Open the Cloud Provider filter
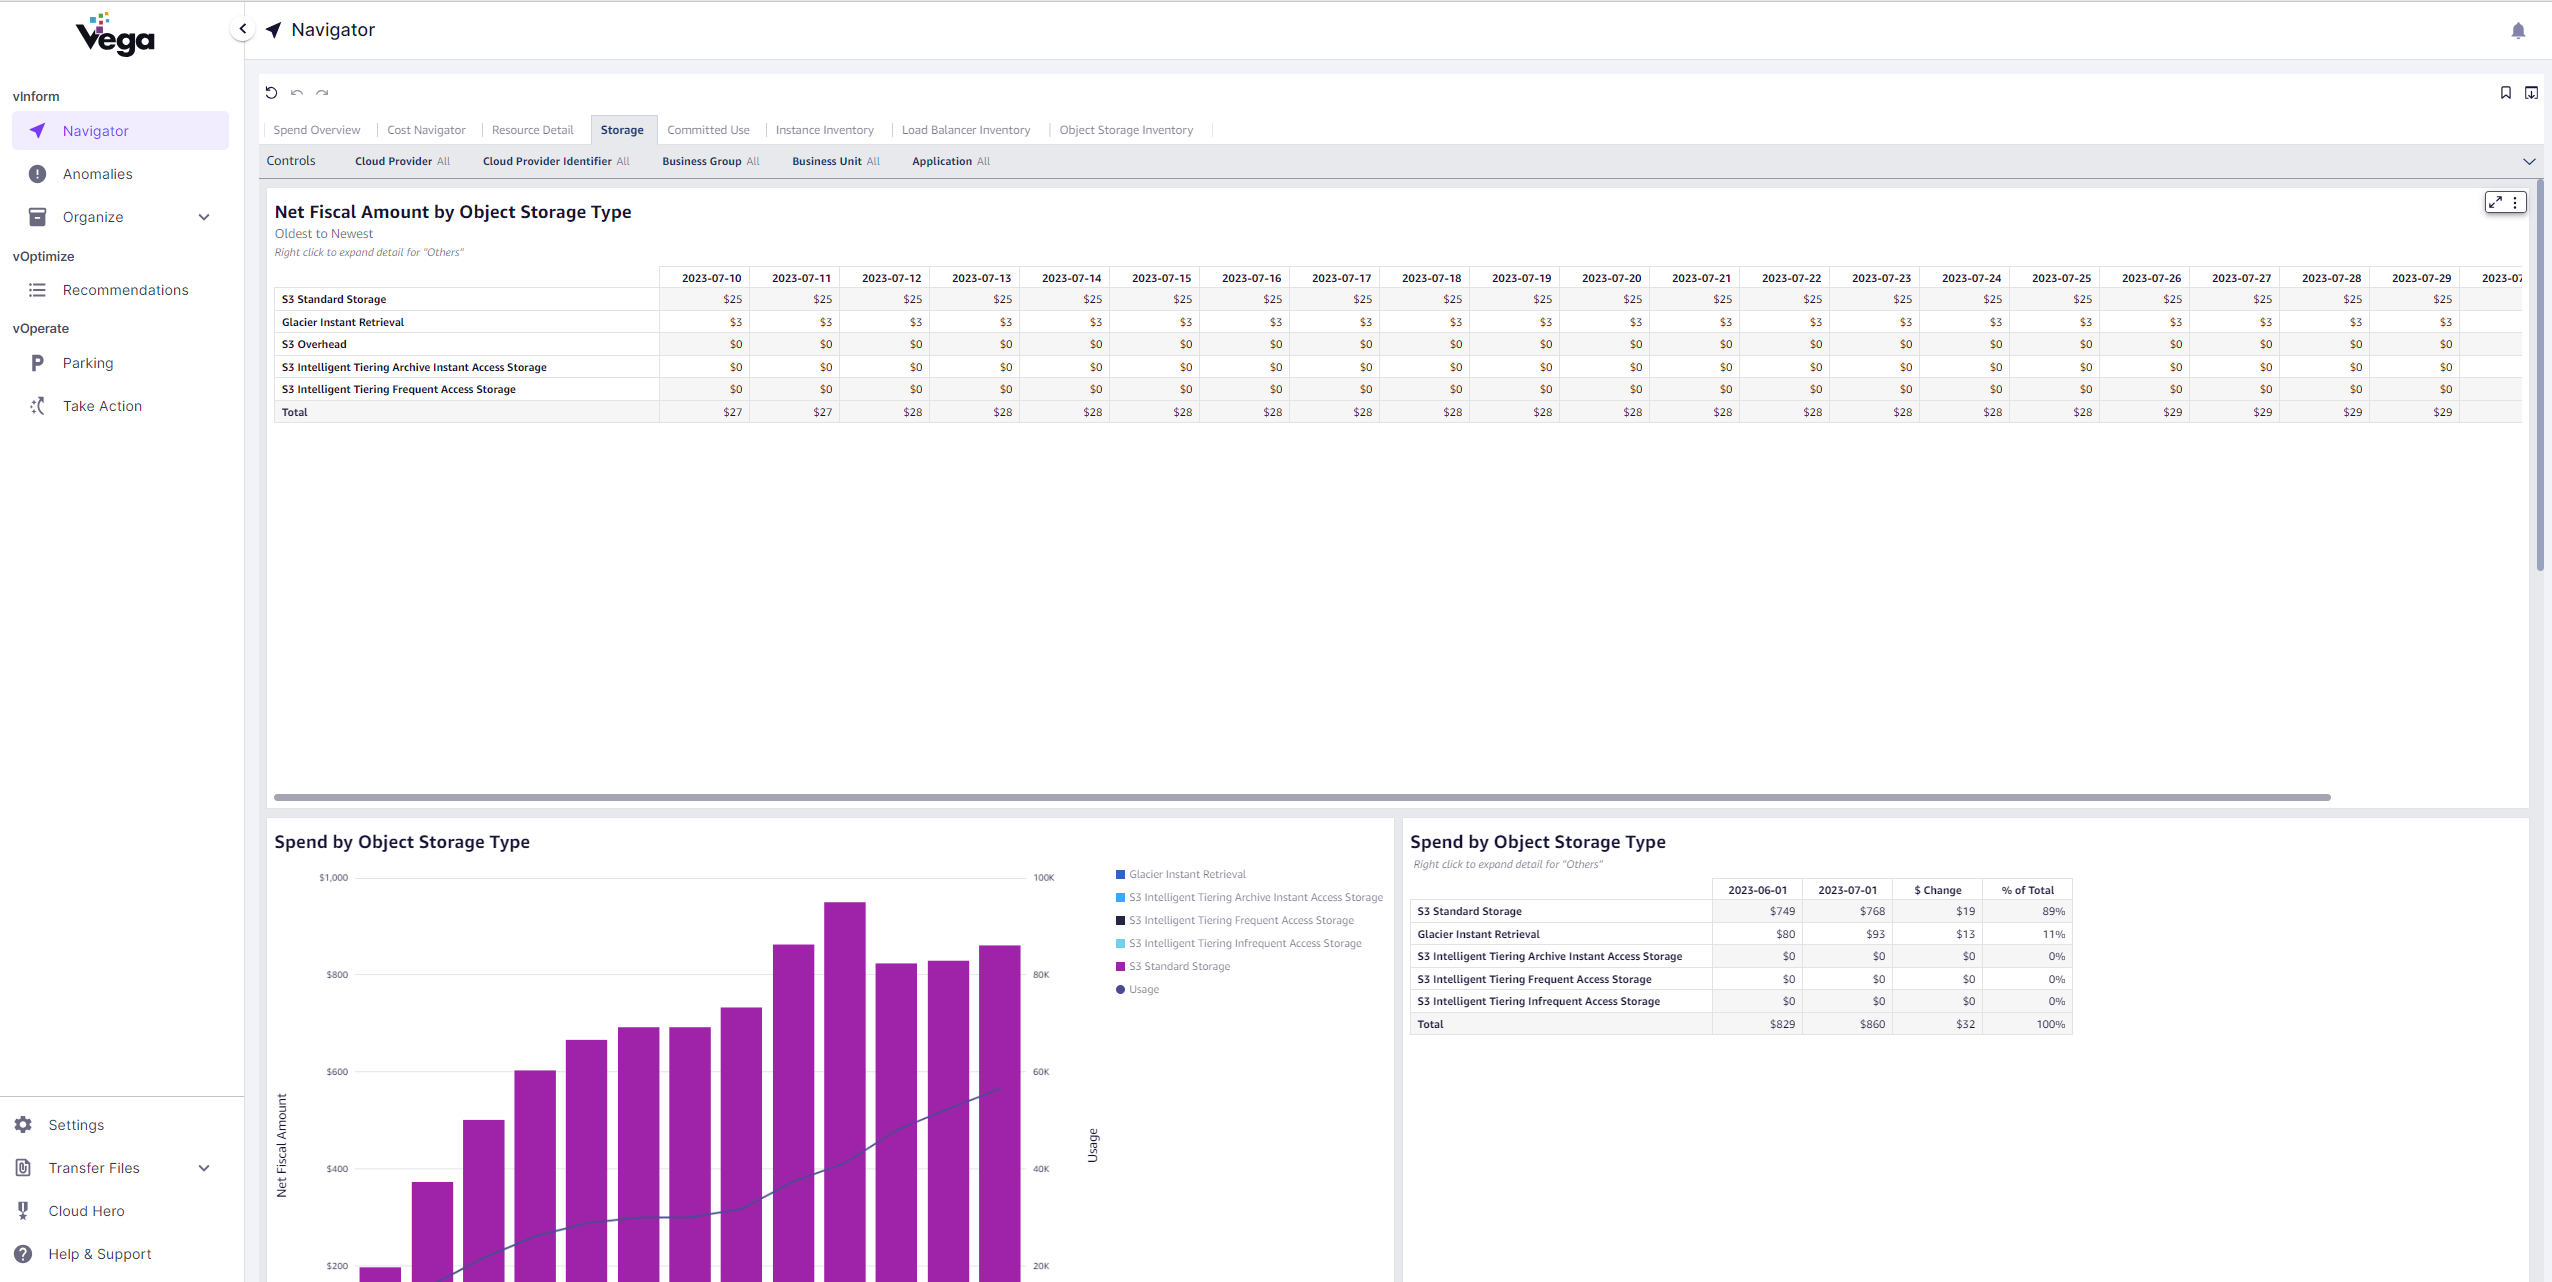Image resolution: width=2552 pixels, height=1282 pixels. coord(402,161)
